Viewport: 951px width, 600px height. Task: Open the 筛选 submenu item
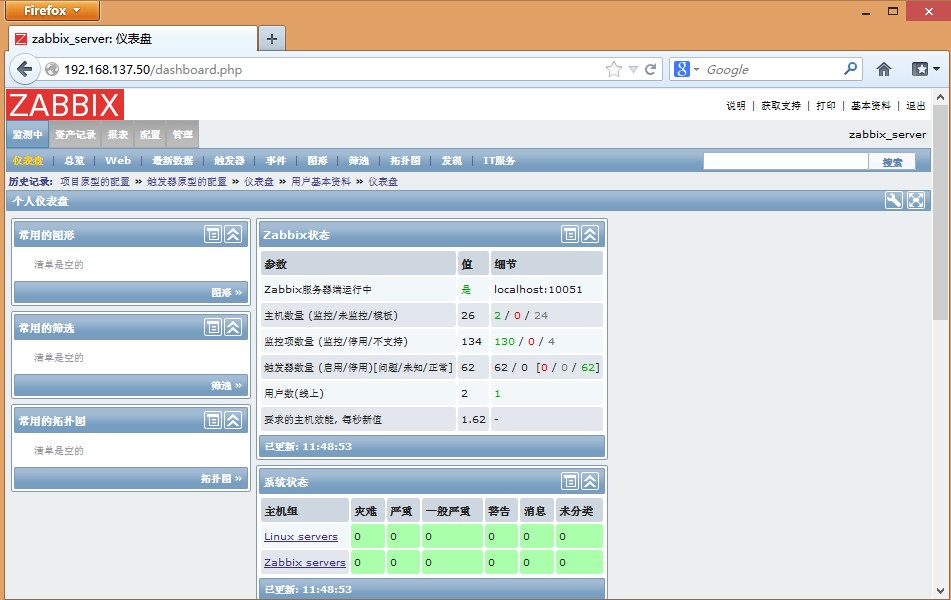tap(358, 161)
